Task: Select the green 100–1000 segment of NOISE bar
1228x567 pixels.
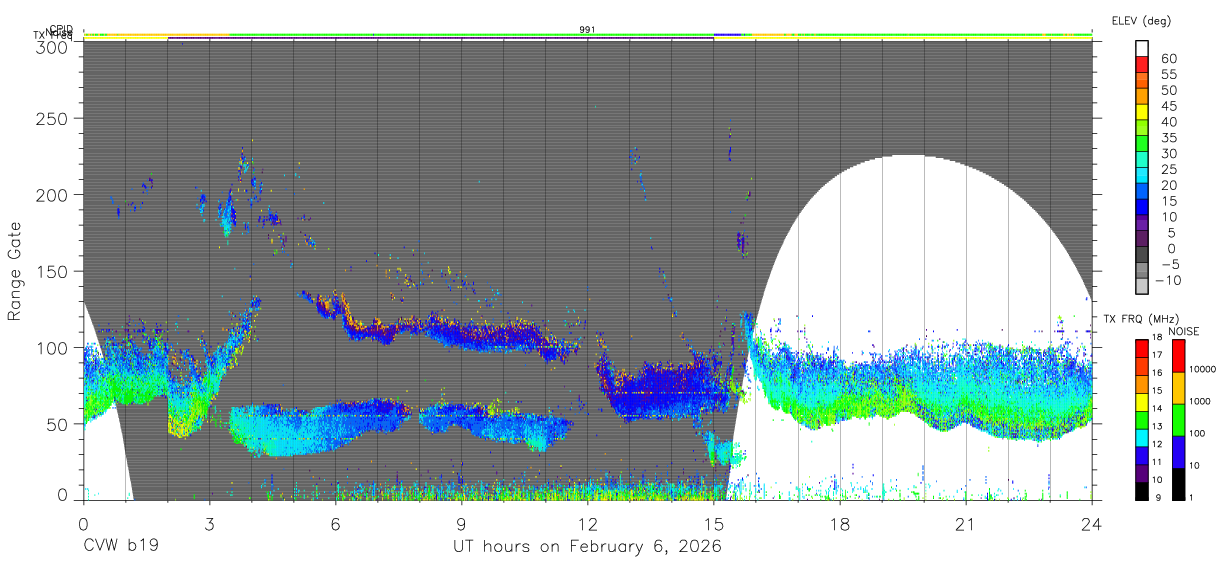Action: point(1177,419)
